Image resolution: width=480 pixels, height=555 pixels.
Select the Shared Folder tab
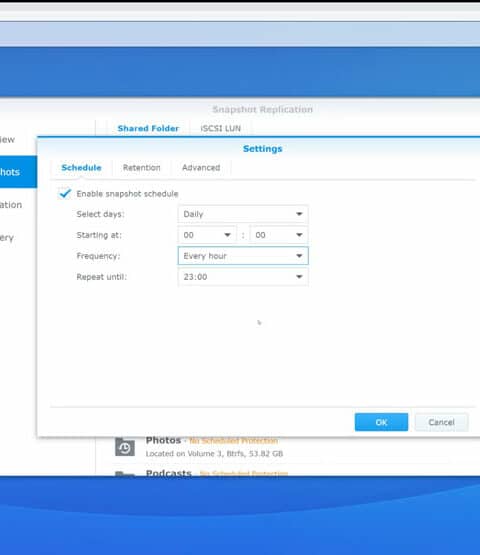pos(148,128)
